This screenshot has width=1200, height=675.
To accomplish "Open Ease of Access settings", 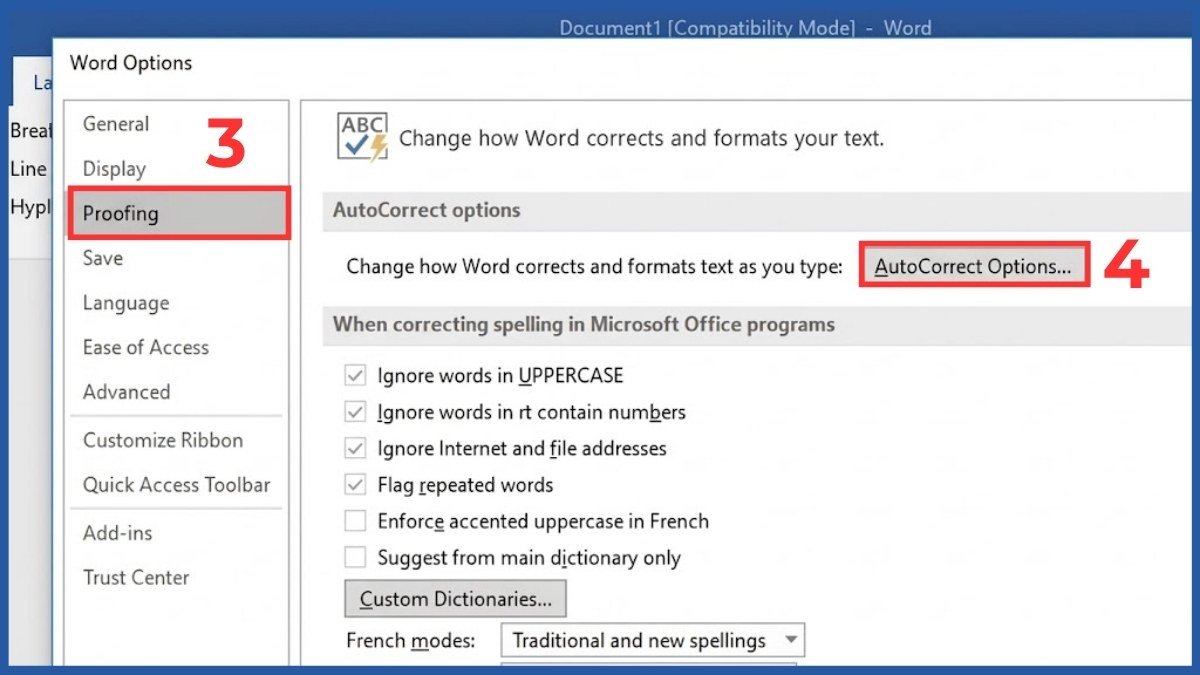I will coord(146,347).
